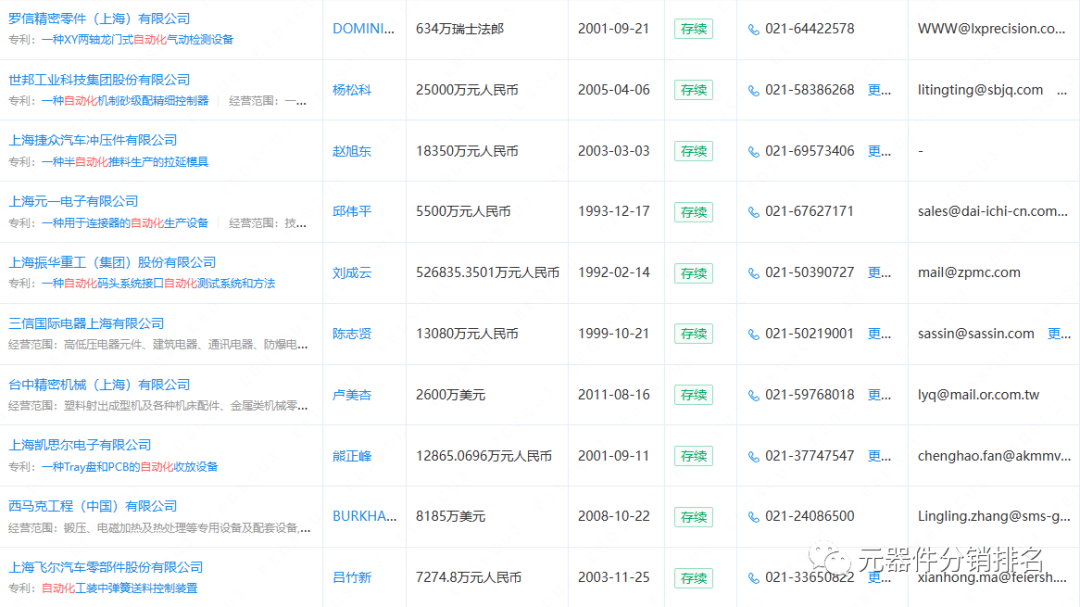
Task: Click phone icon next to 021-37747547
Action: pyautogui.click(x=754, y=457)
